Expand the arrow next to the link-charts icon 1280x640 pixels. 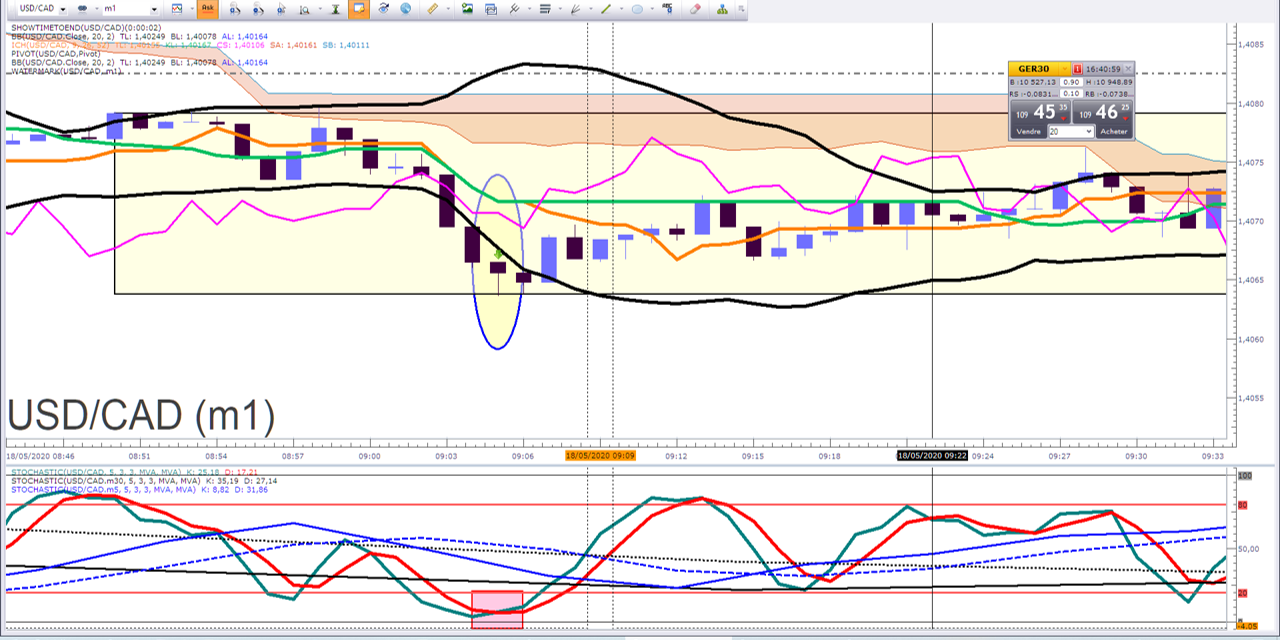coord(97,9)
